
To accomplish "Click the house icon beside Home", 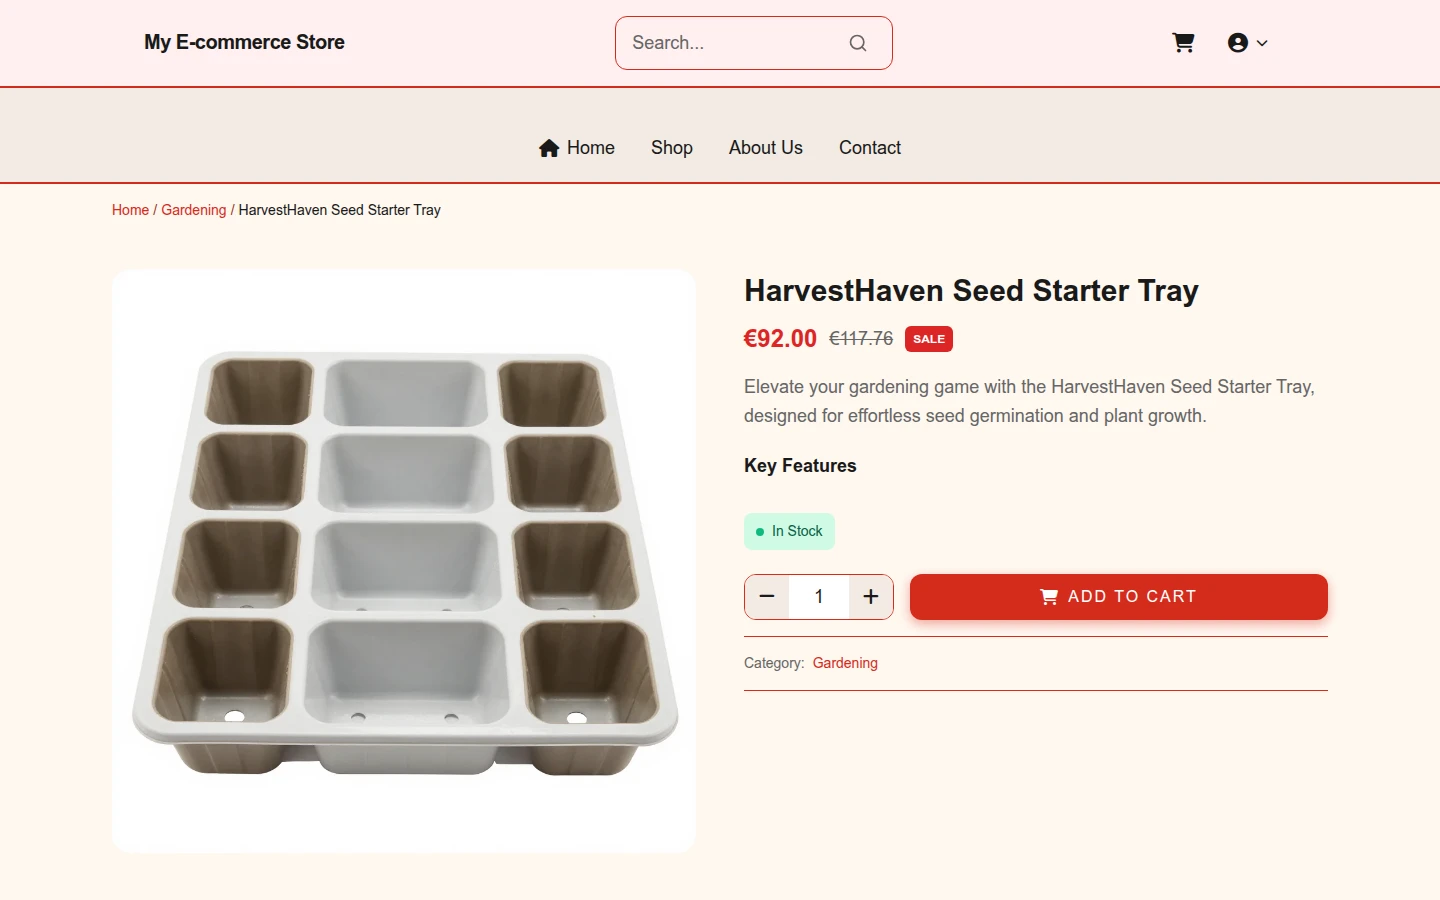I will pos(549,148).
